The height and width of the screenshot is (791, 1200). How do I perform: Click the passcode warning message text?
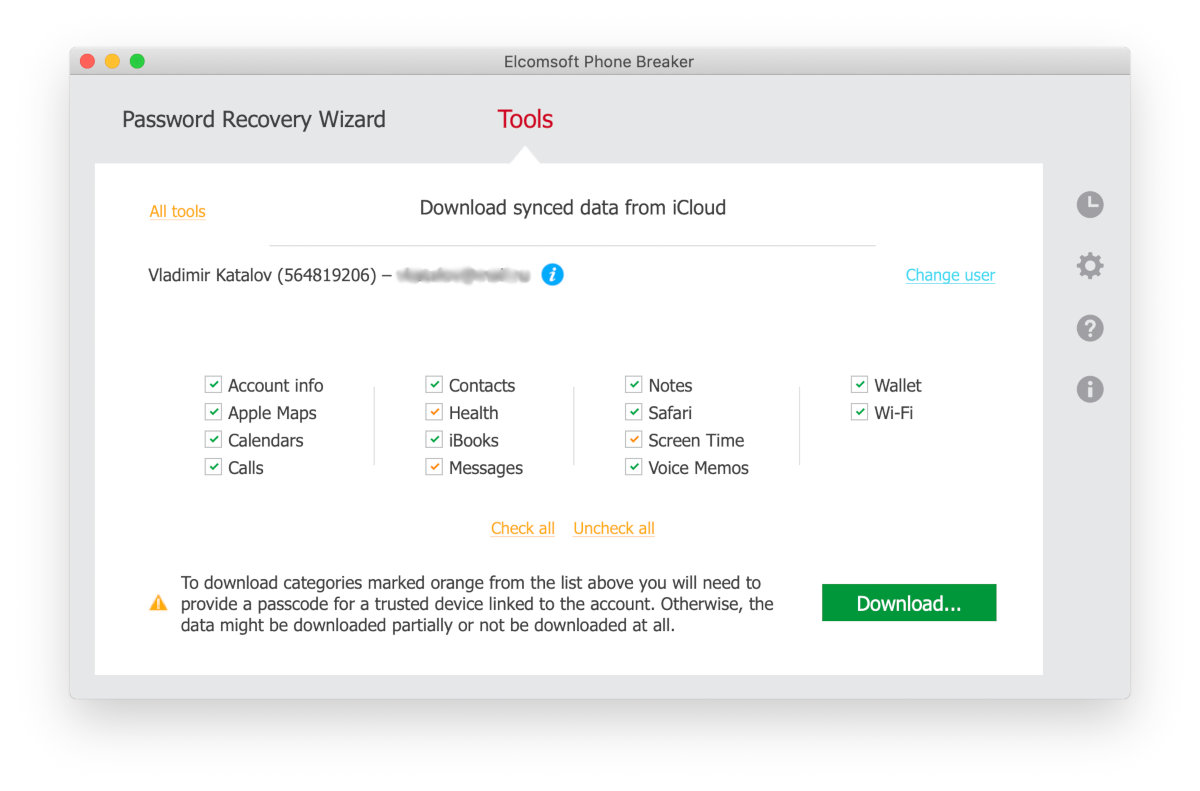[x=477, y=604]
